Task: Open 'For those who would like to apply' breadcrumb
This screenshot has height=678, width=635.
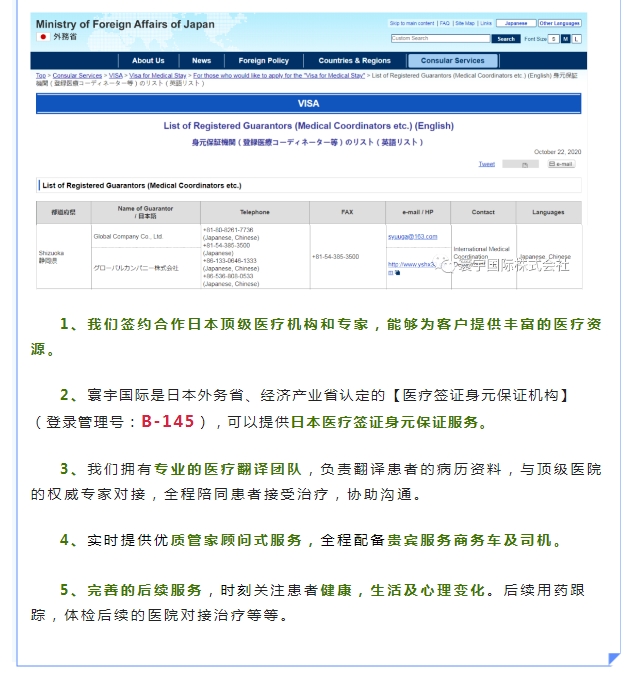Action: [x=279, y=76]
